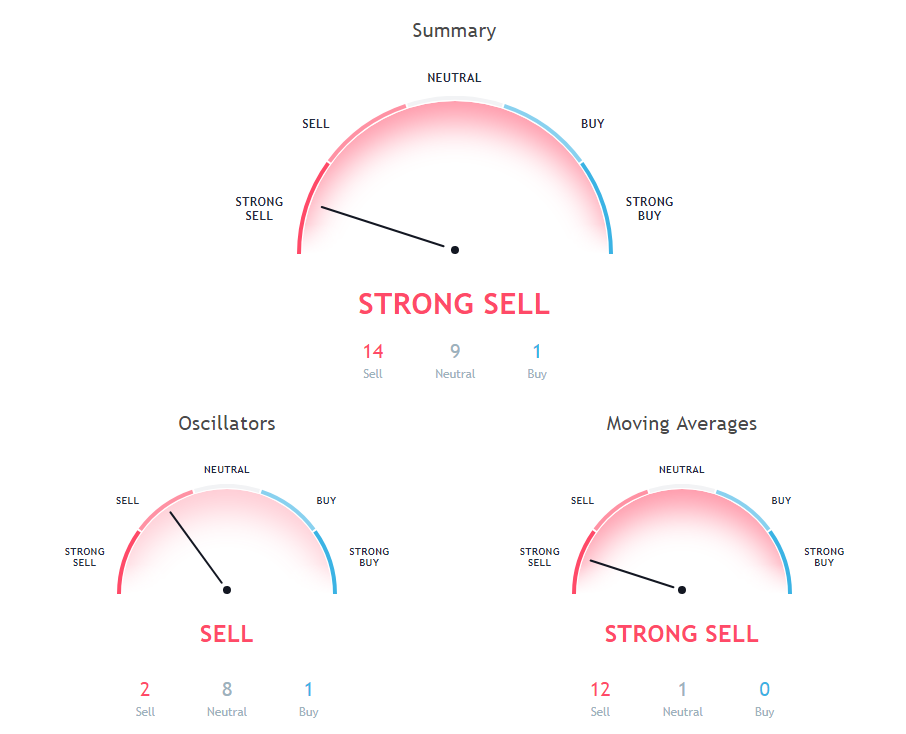Viewport: 906px width, 734px height.
Task: Click the large SELL result under Oscillators
Action: (226, 634)
